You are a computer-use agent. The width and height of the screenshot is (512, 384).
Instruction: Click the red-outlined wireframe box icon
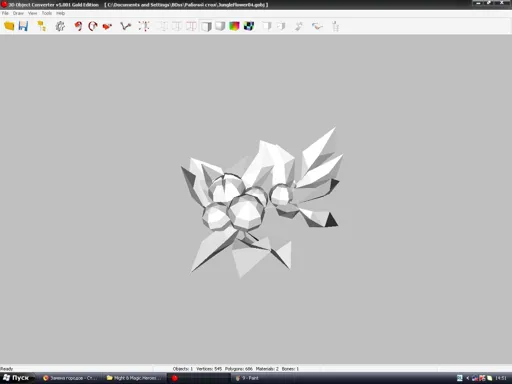tap(191, 26)
